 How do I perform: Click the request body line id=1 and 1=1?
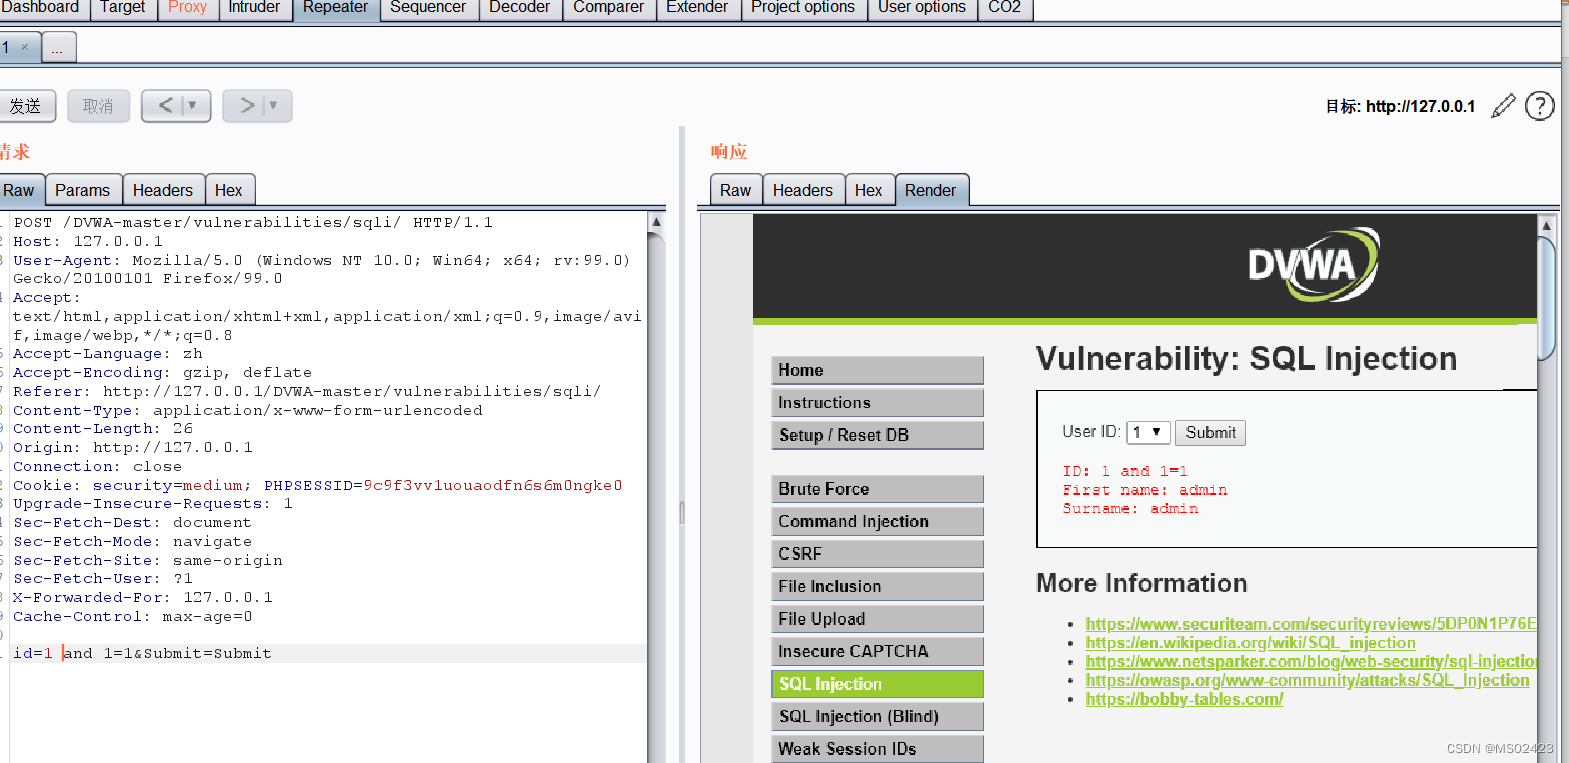point(142,653)
